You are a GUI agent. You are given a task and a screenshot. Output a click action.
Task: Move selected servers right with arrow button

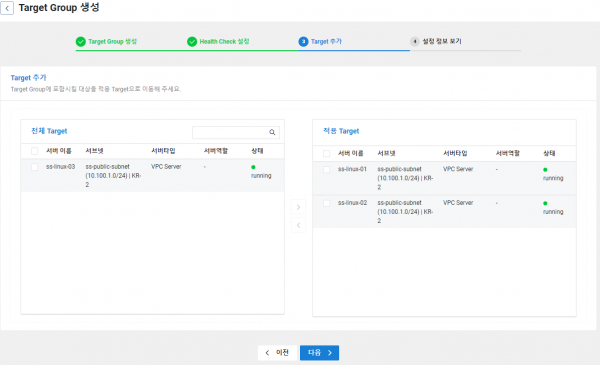pyautogui.click(x=298, y=207)
